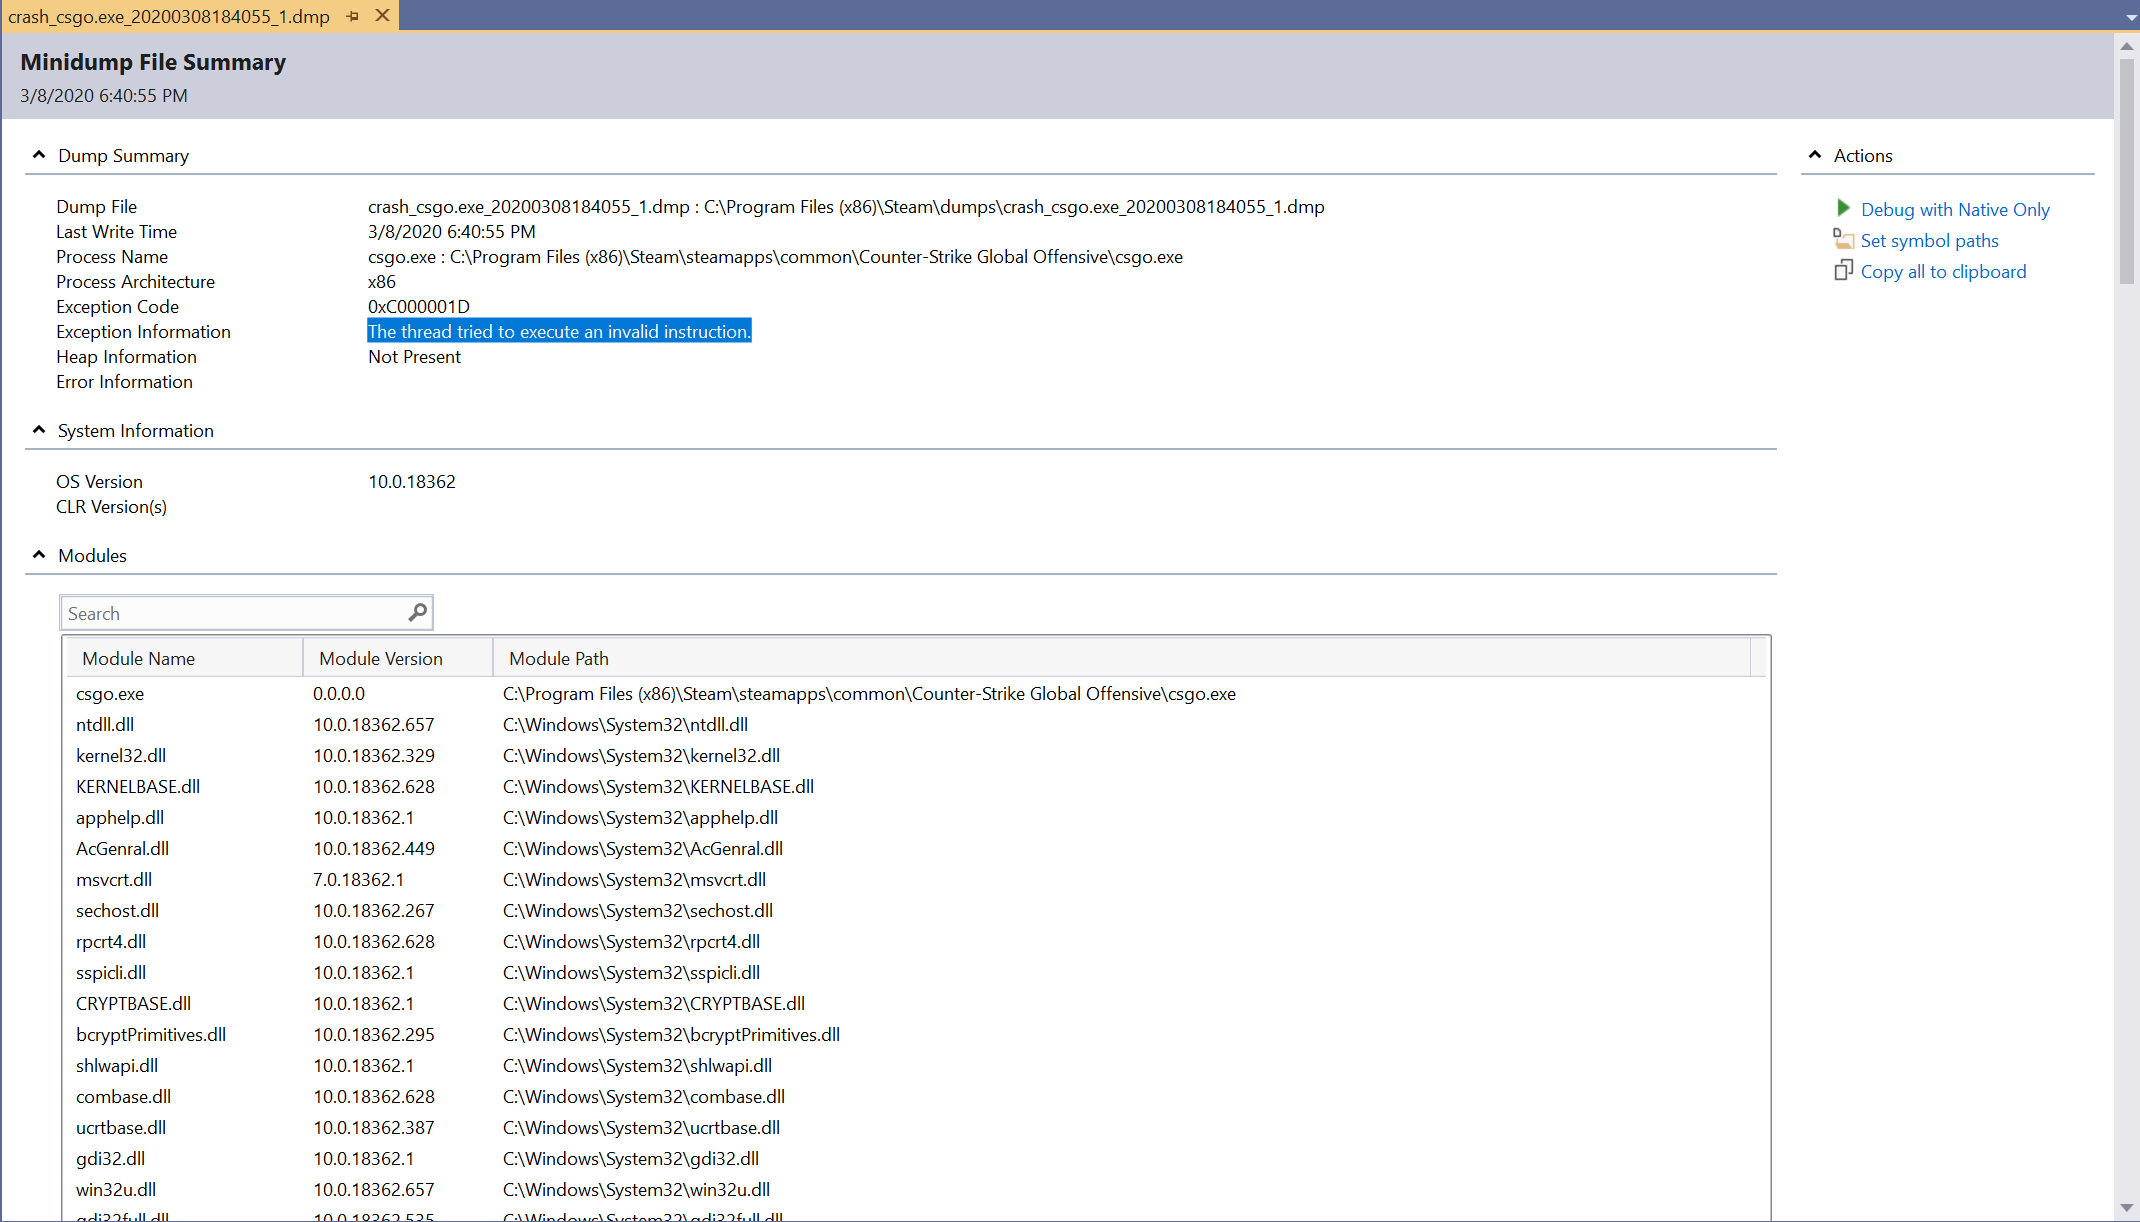Click the vertical scrollbar thumb
The image size is (2140, 1222).
pyautogui.click(x=2126, y=172)
